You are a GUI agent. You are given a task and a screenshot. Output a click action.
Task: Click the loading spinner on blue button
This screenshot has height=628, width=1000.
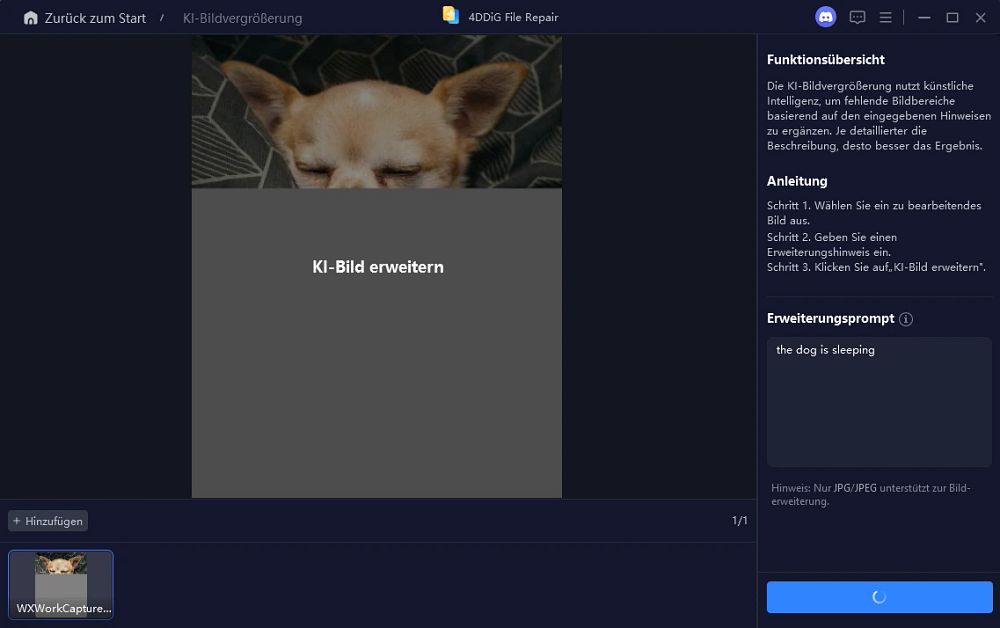pyautogui.click(x=879, y=597)
